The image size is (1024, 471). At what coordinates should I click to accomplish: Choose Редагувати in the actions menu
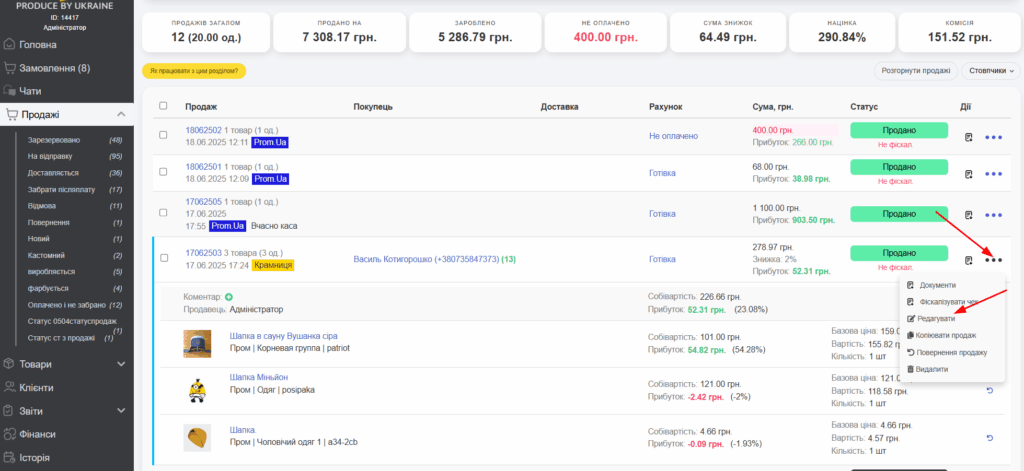click(x=931, y=319)
